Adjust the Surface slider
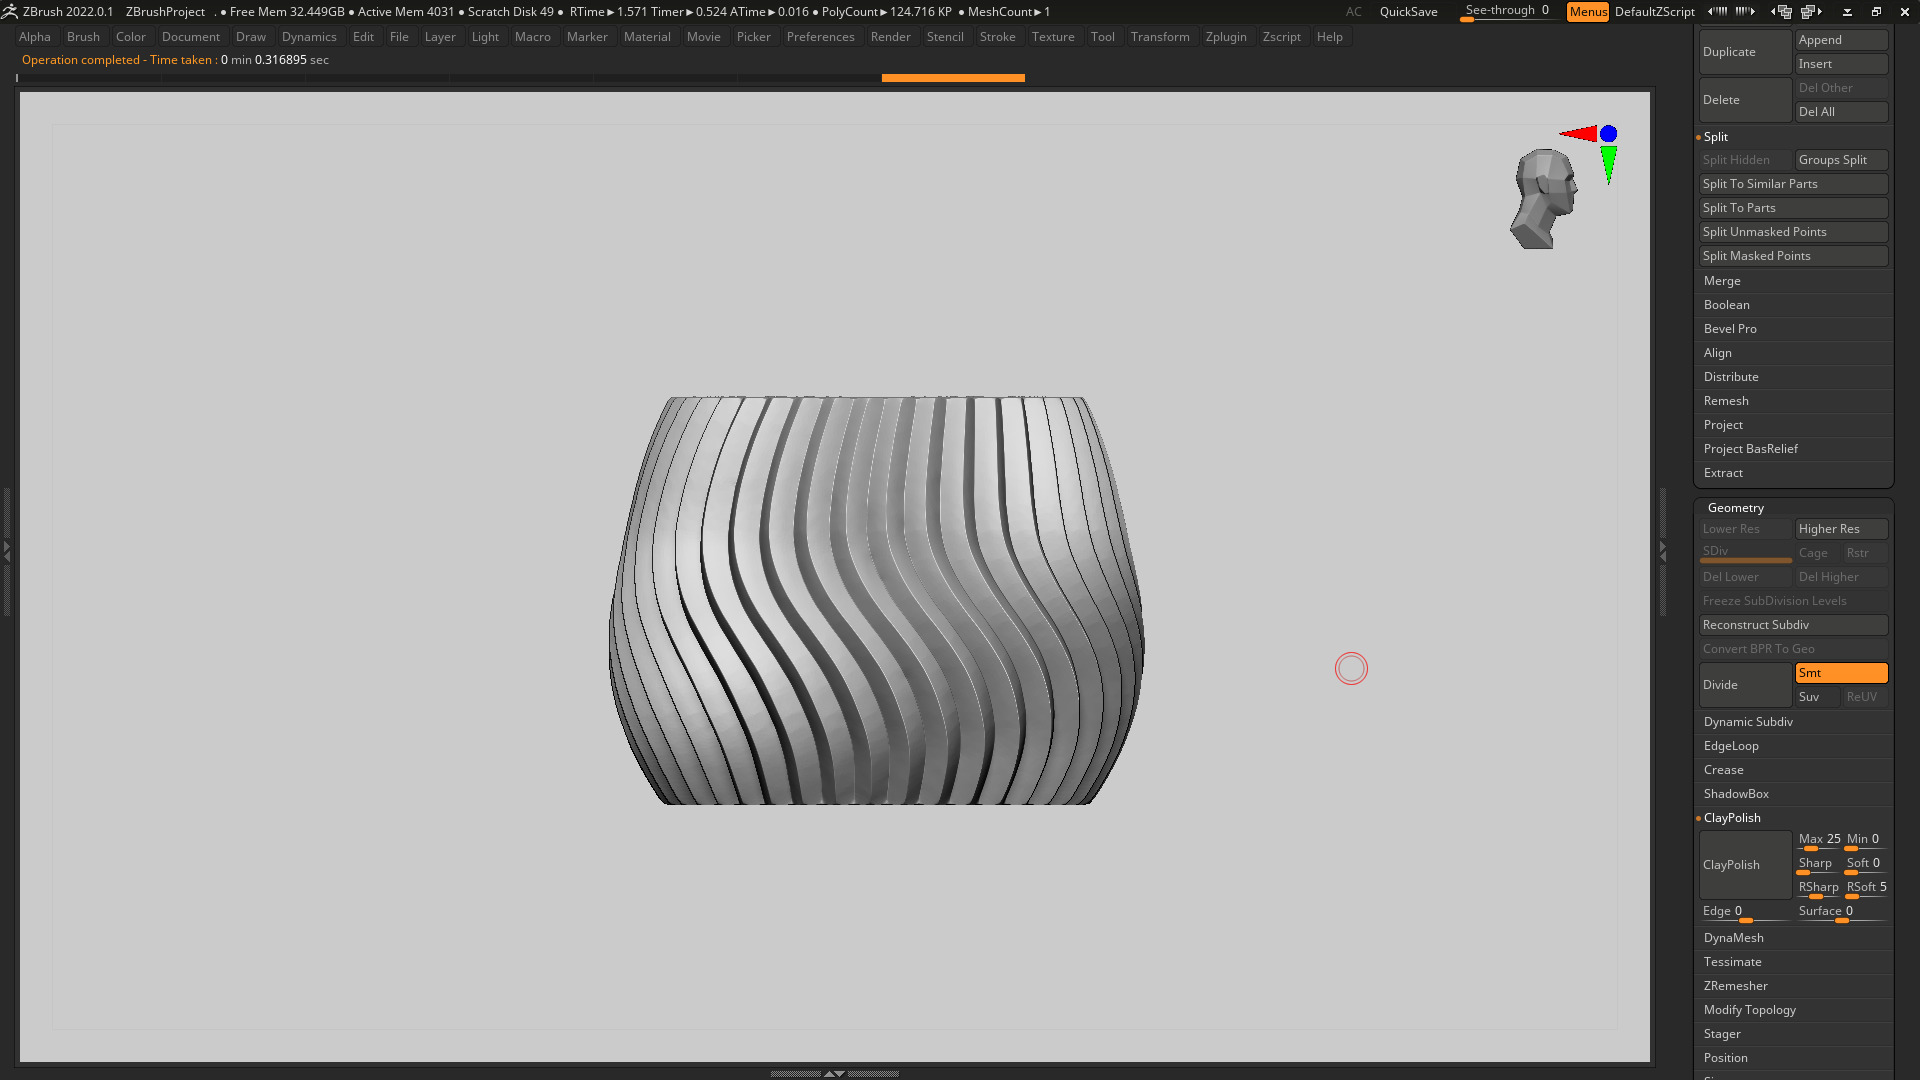 [x=1841, y=913]
